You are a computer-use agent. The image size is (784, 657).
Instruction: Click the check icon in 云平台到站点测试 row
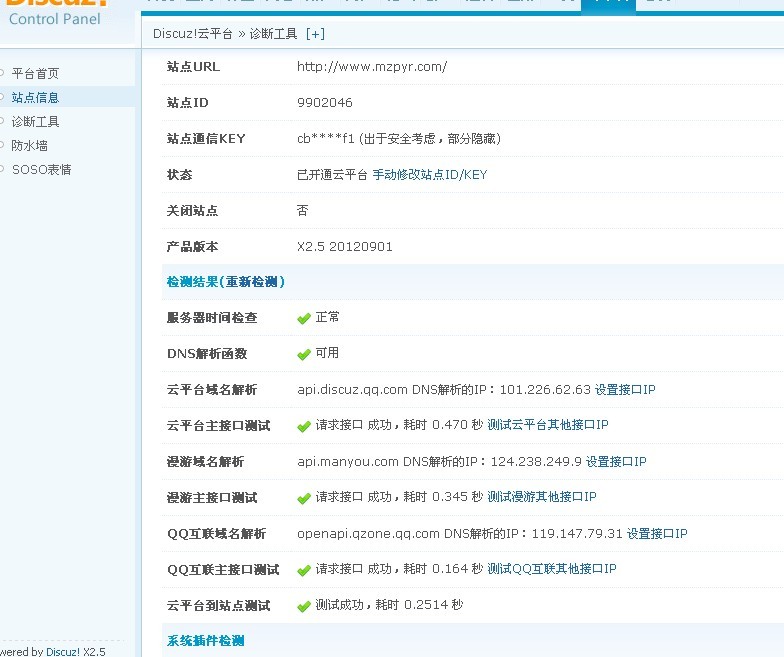[304, 606]
